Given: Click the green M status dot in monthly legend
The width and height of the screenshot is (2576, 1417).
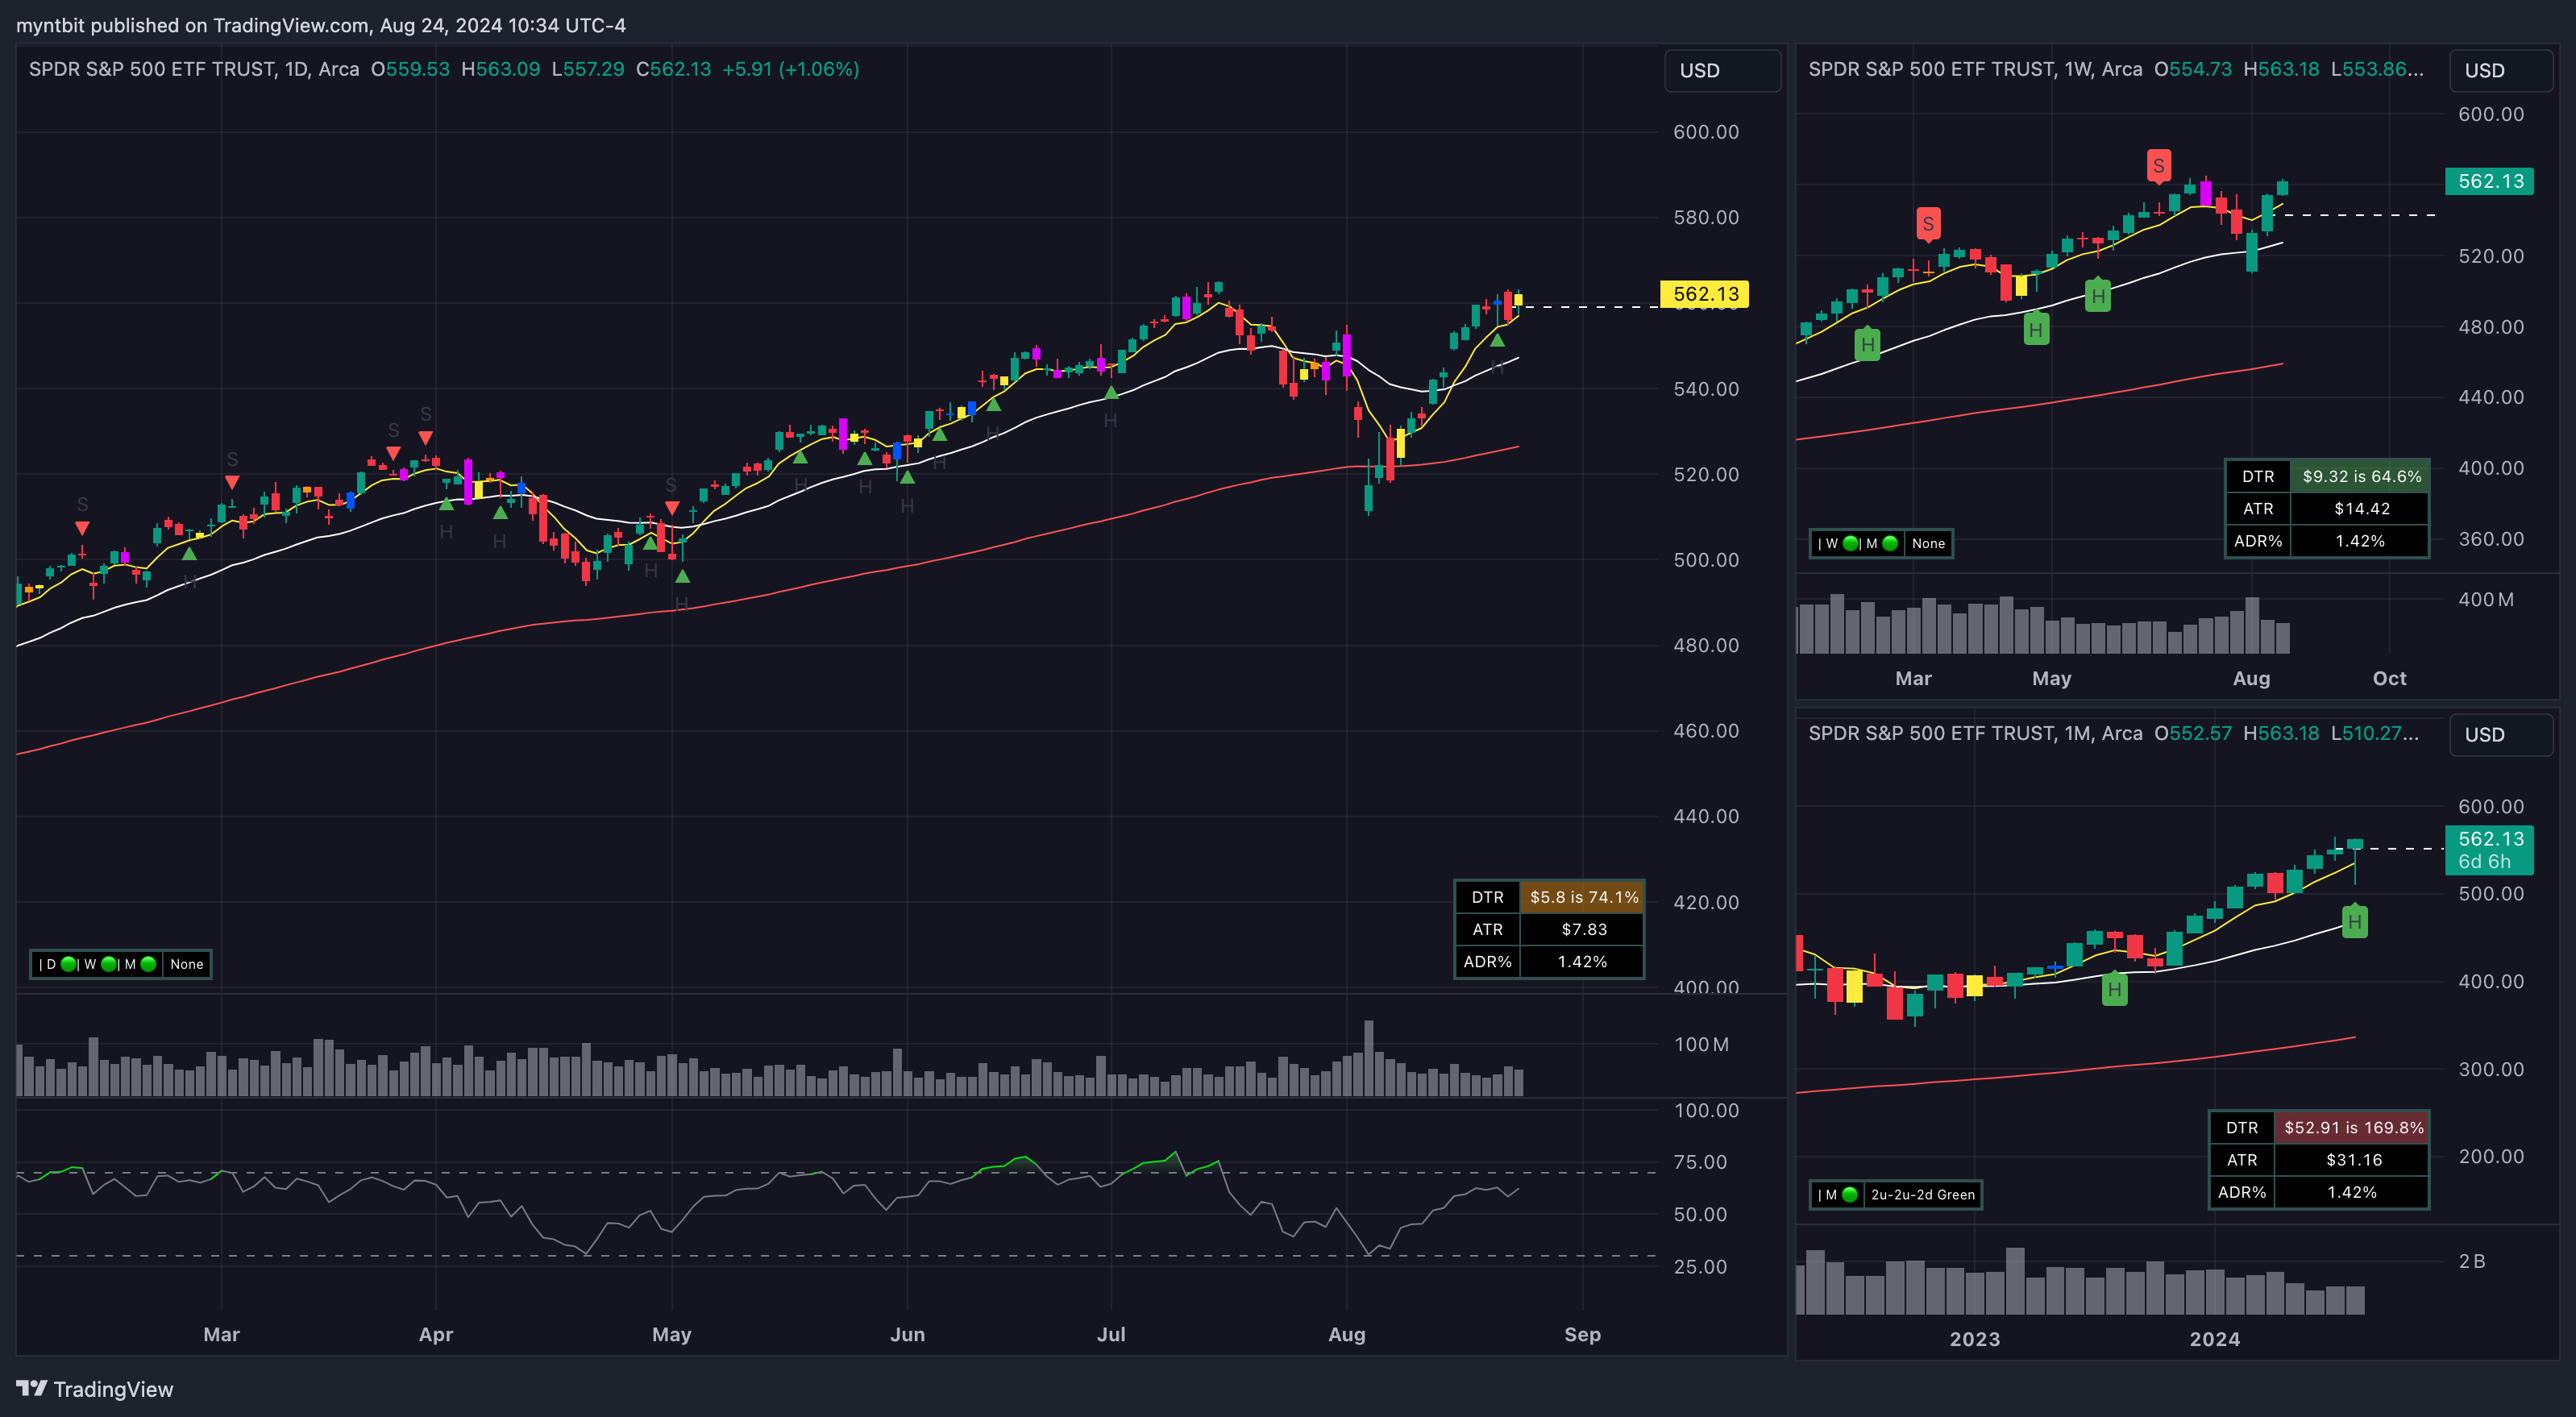Looking at the screenshot, I should (1850, 1194).
